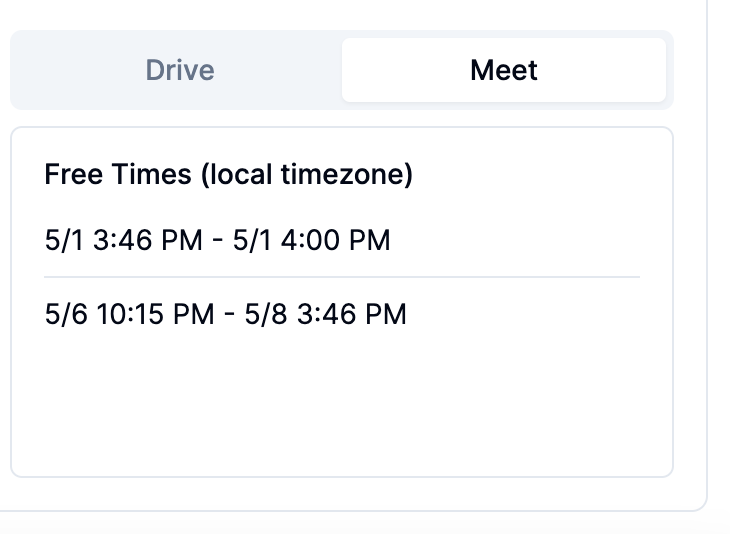The height and width of the screenshot is (534, 730).
Task: Click the "5/6" date in the second row
Action: [66, 314]
